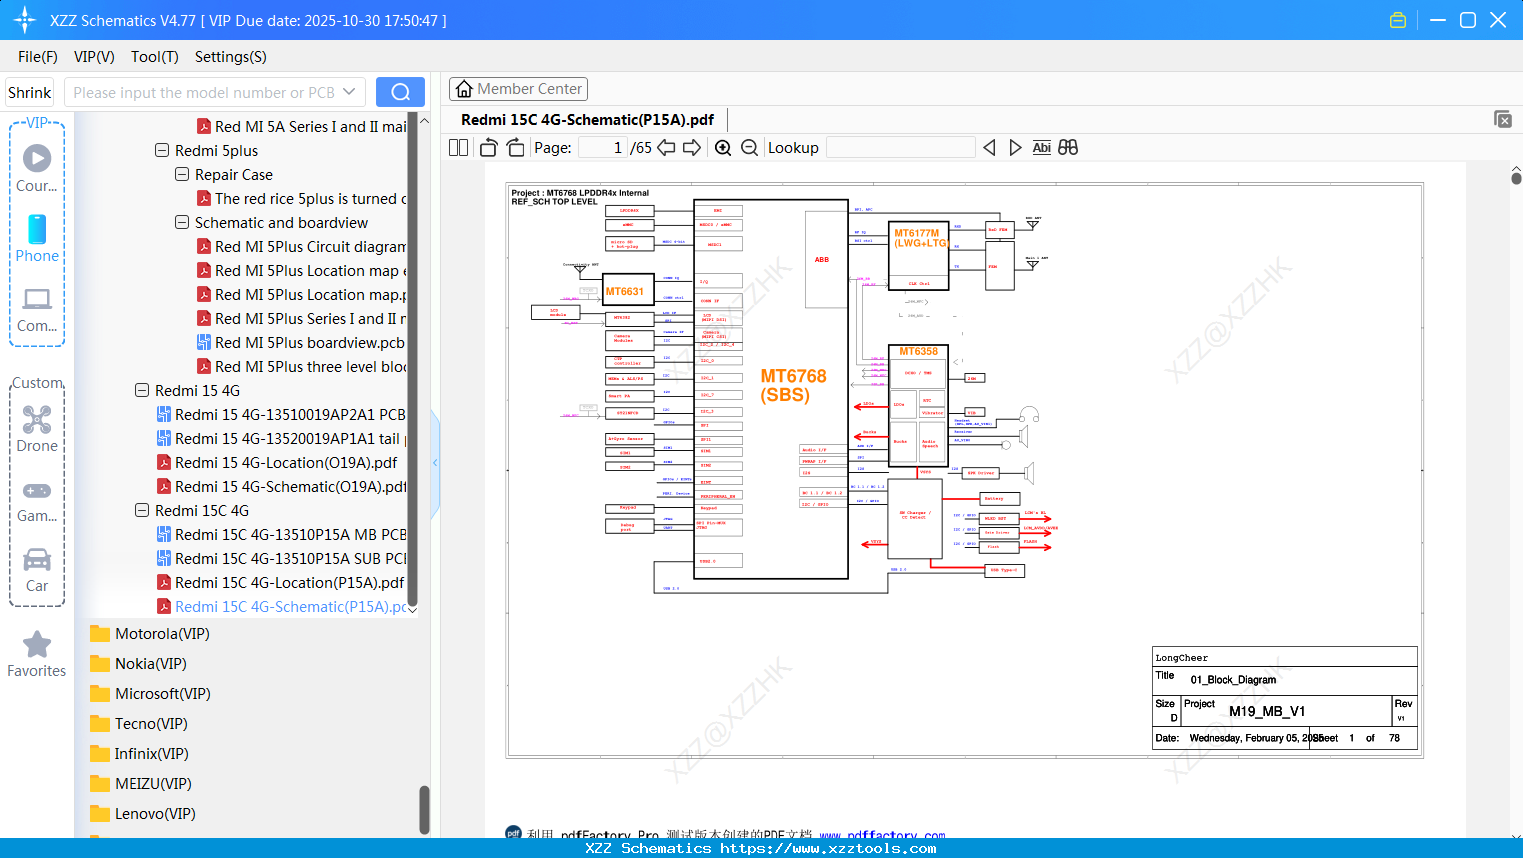Open the Phone category in VIP sidebar

coord(36,238)
